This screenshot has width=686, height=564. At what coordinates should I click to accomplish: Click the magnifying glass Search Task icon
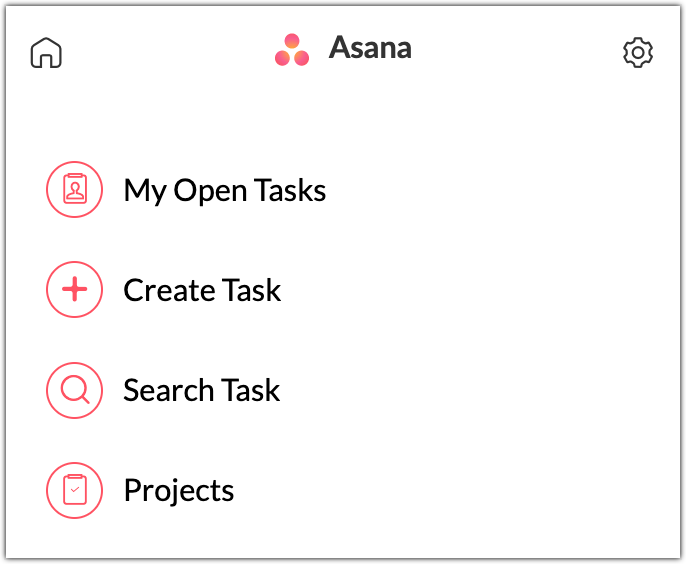[x=75, y=390]
